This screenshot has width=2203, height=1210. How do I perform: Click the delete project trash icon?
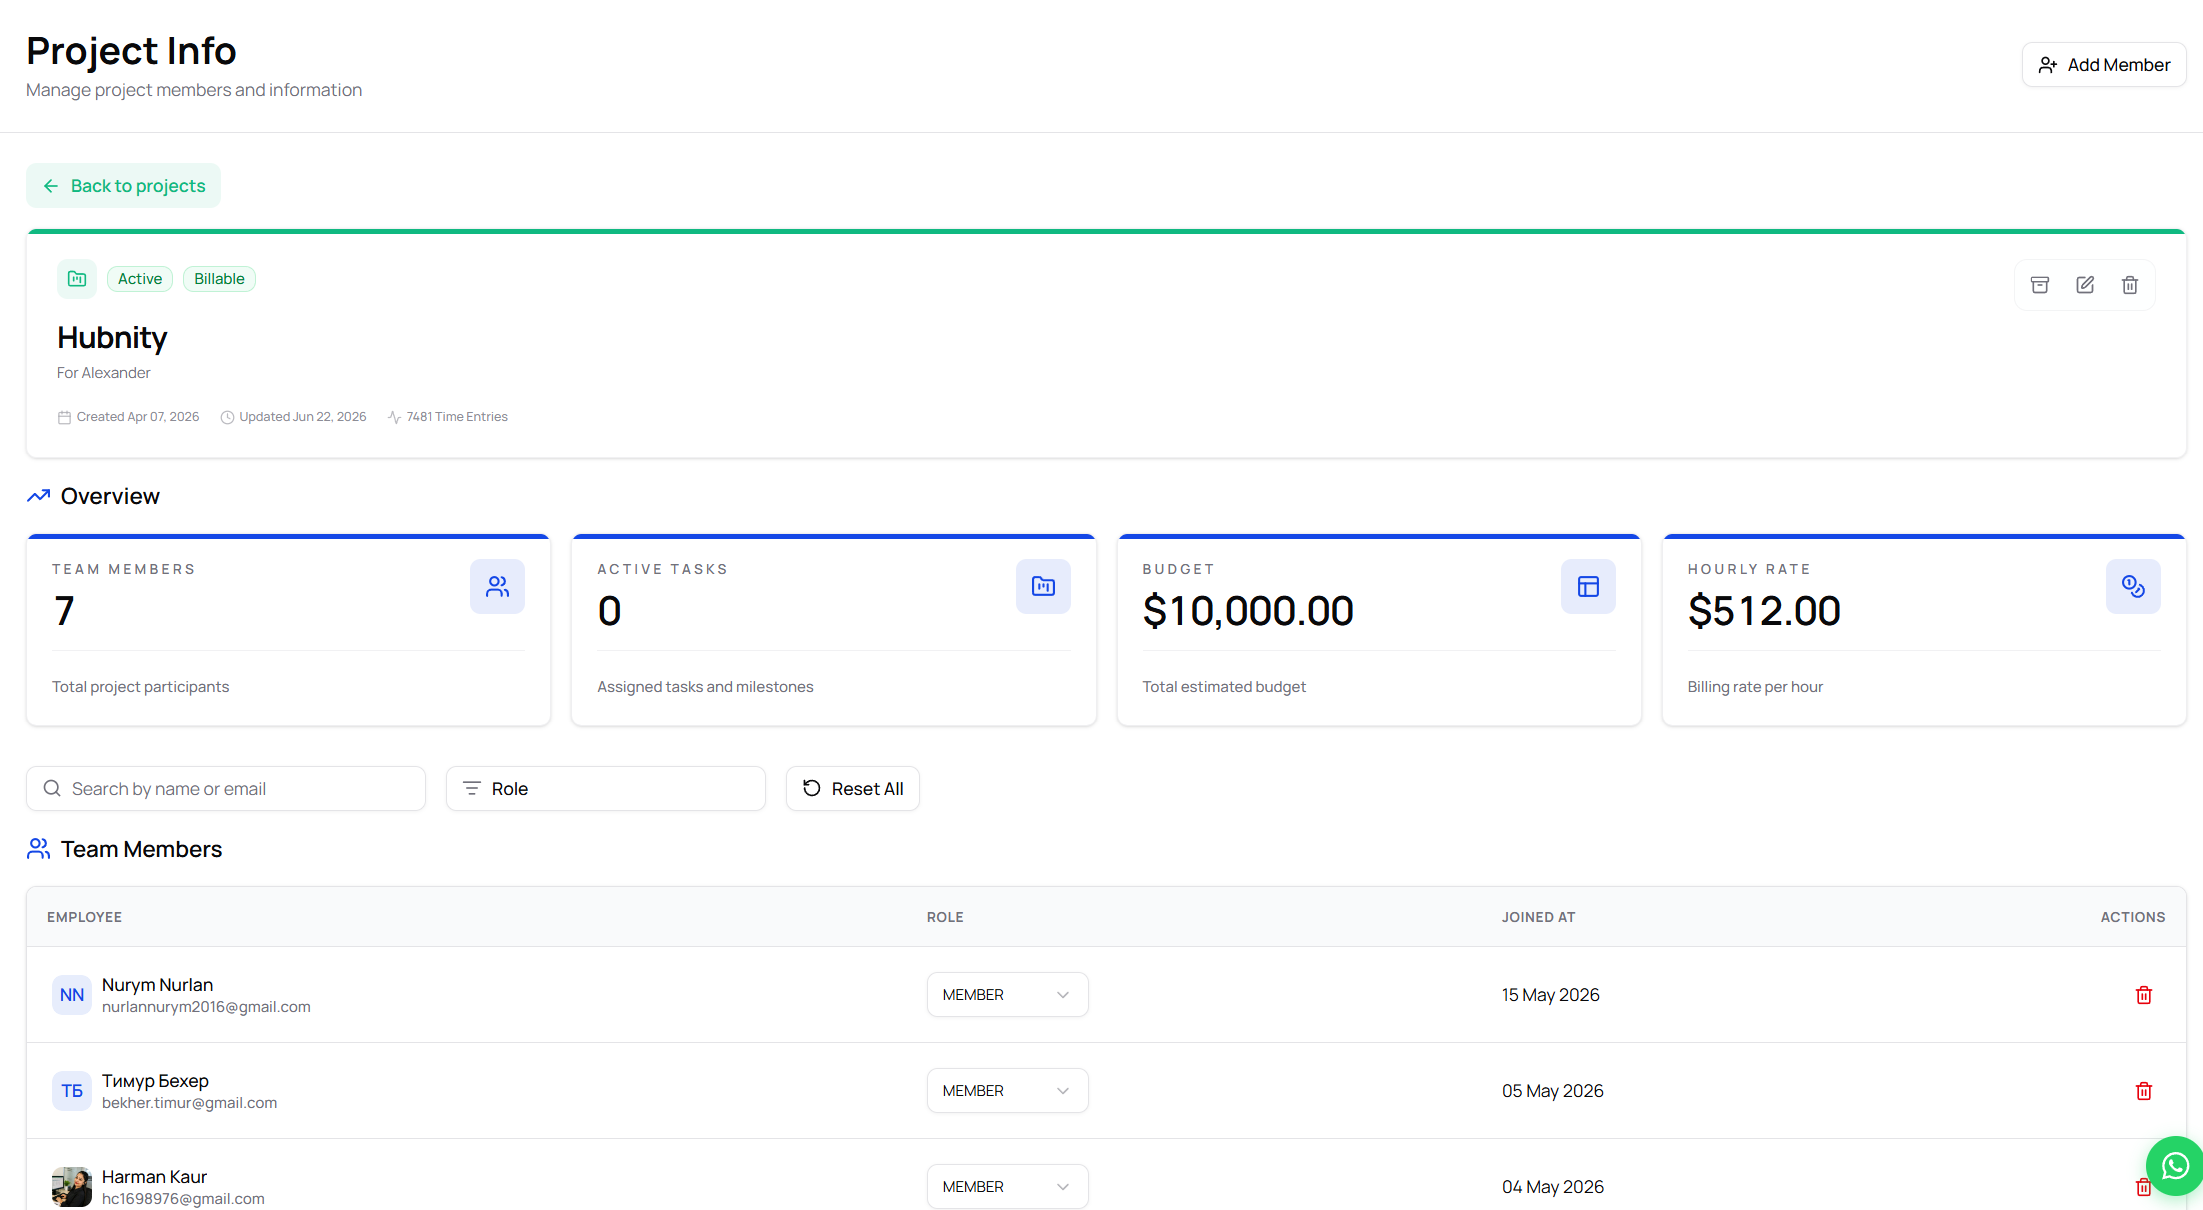pyautogui.click(x=2130, y=285)
